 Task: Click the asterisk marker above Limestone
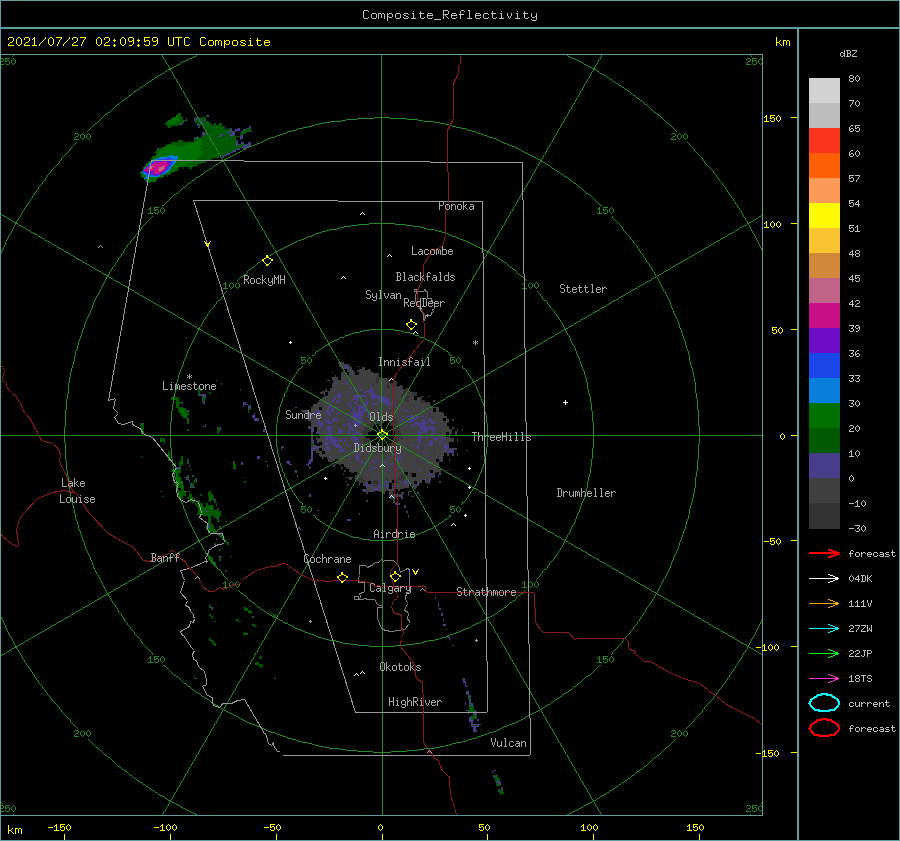click(189, 377)
